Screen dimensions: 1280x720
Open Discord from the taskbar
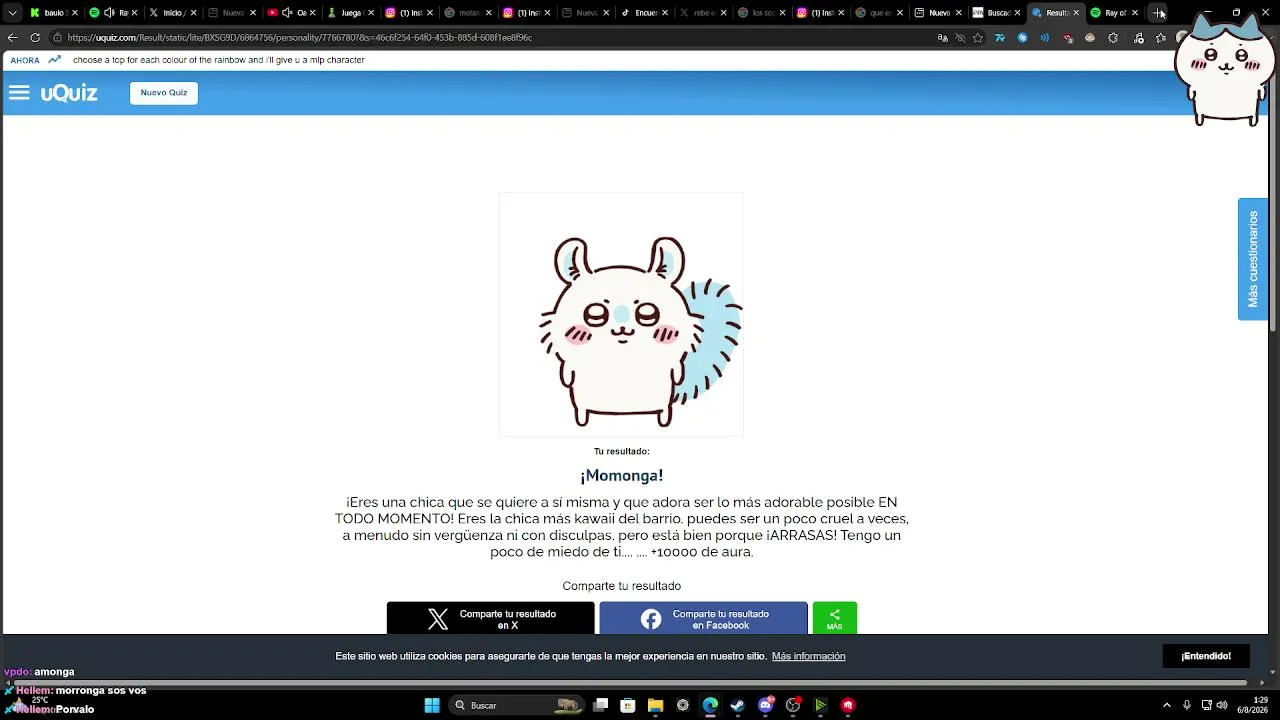point(766,705)
